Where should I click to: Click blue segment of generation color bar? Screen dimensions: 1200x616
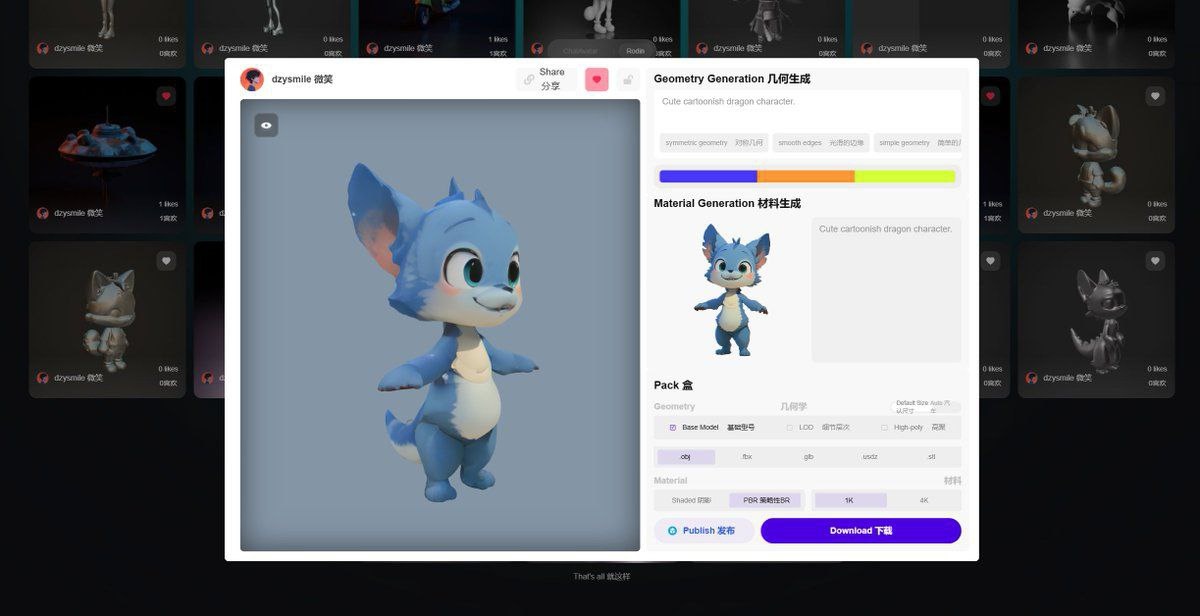tap(708, 176)
